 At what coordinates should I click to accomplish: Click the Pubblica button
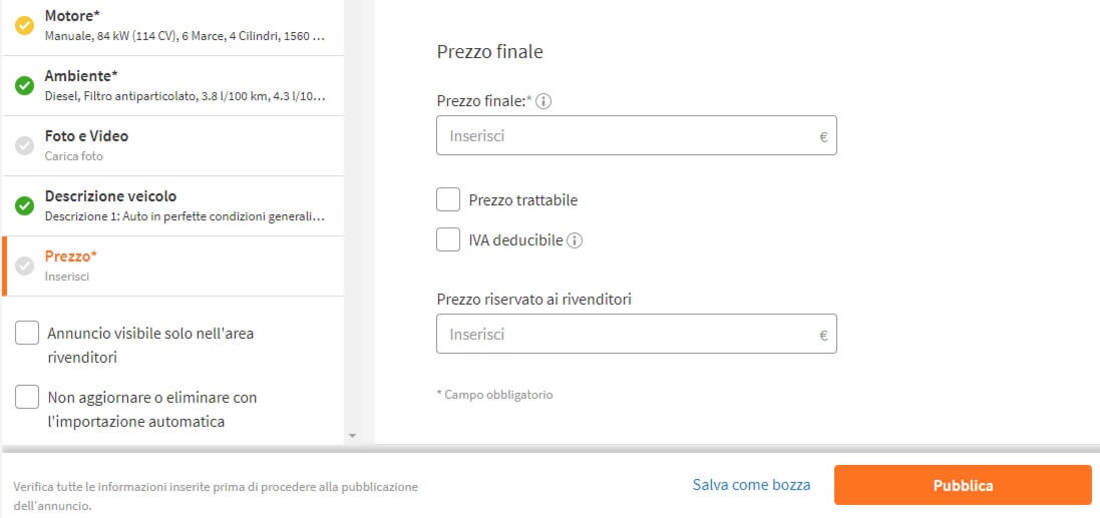(x=962, y=485)
